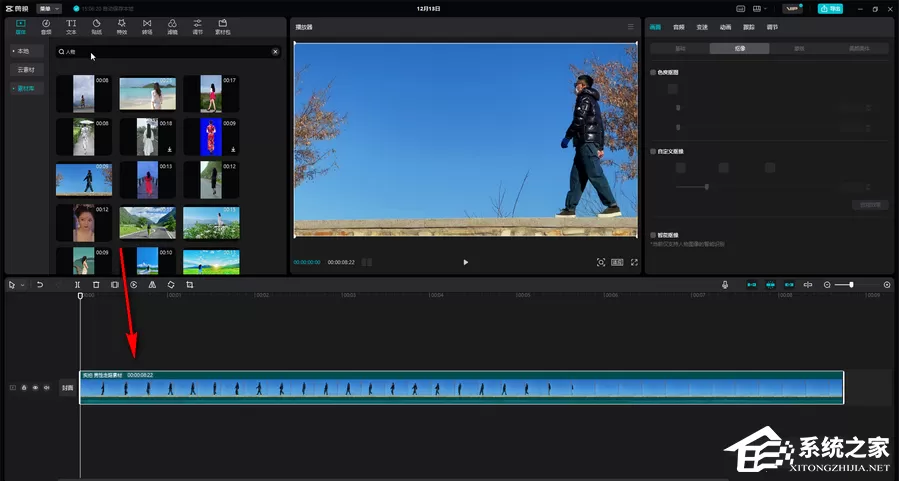This screenshot has width=899, height=481.
Task: Click the rotate tool icon
Action: (171, 285)
